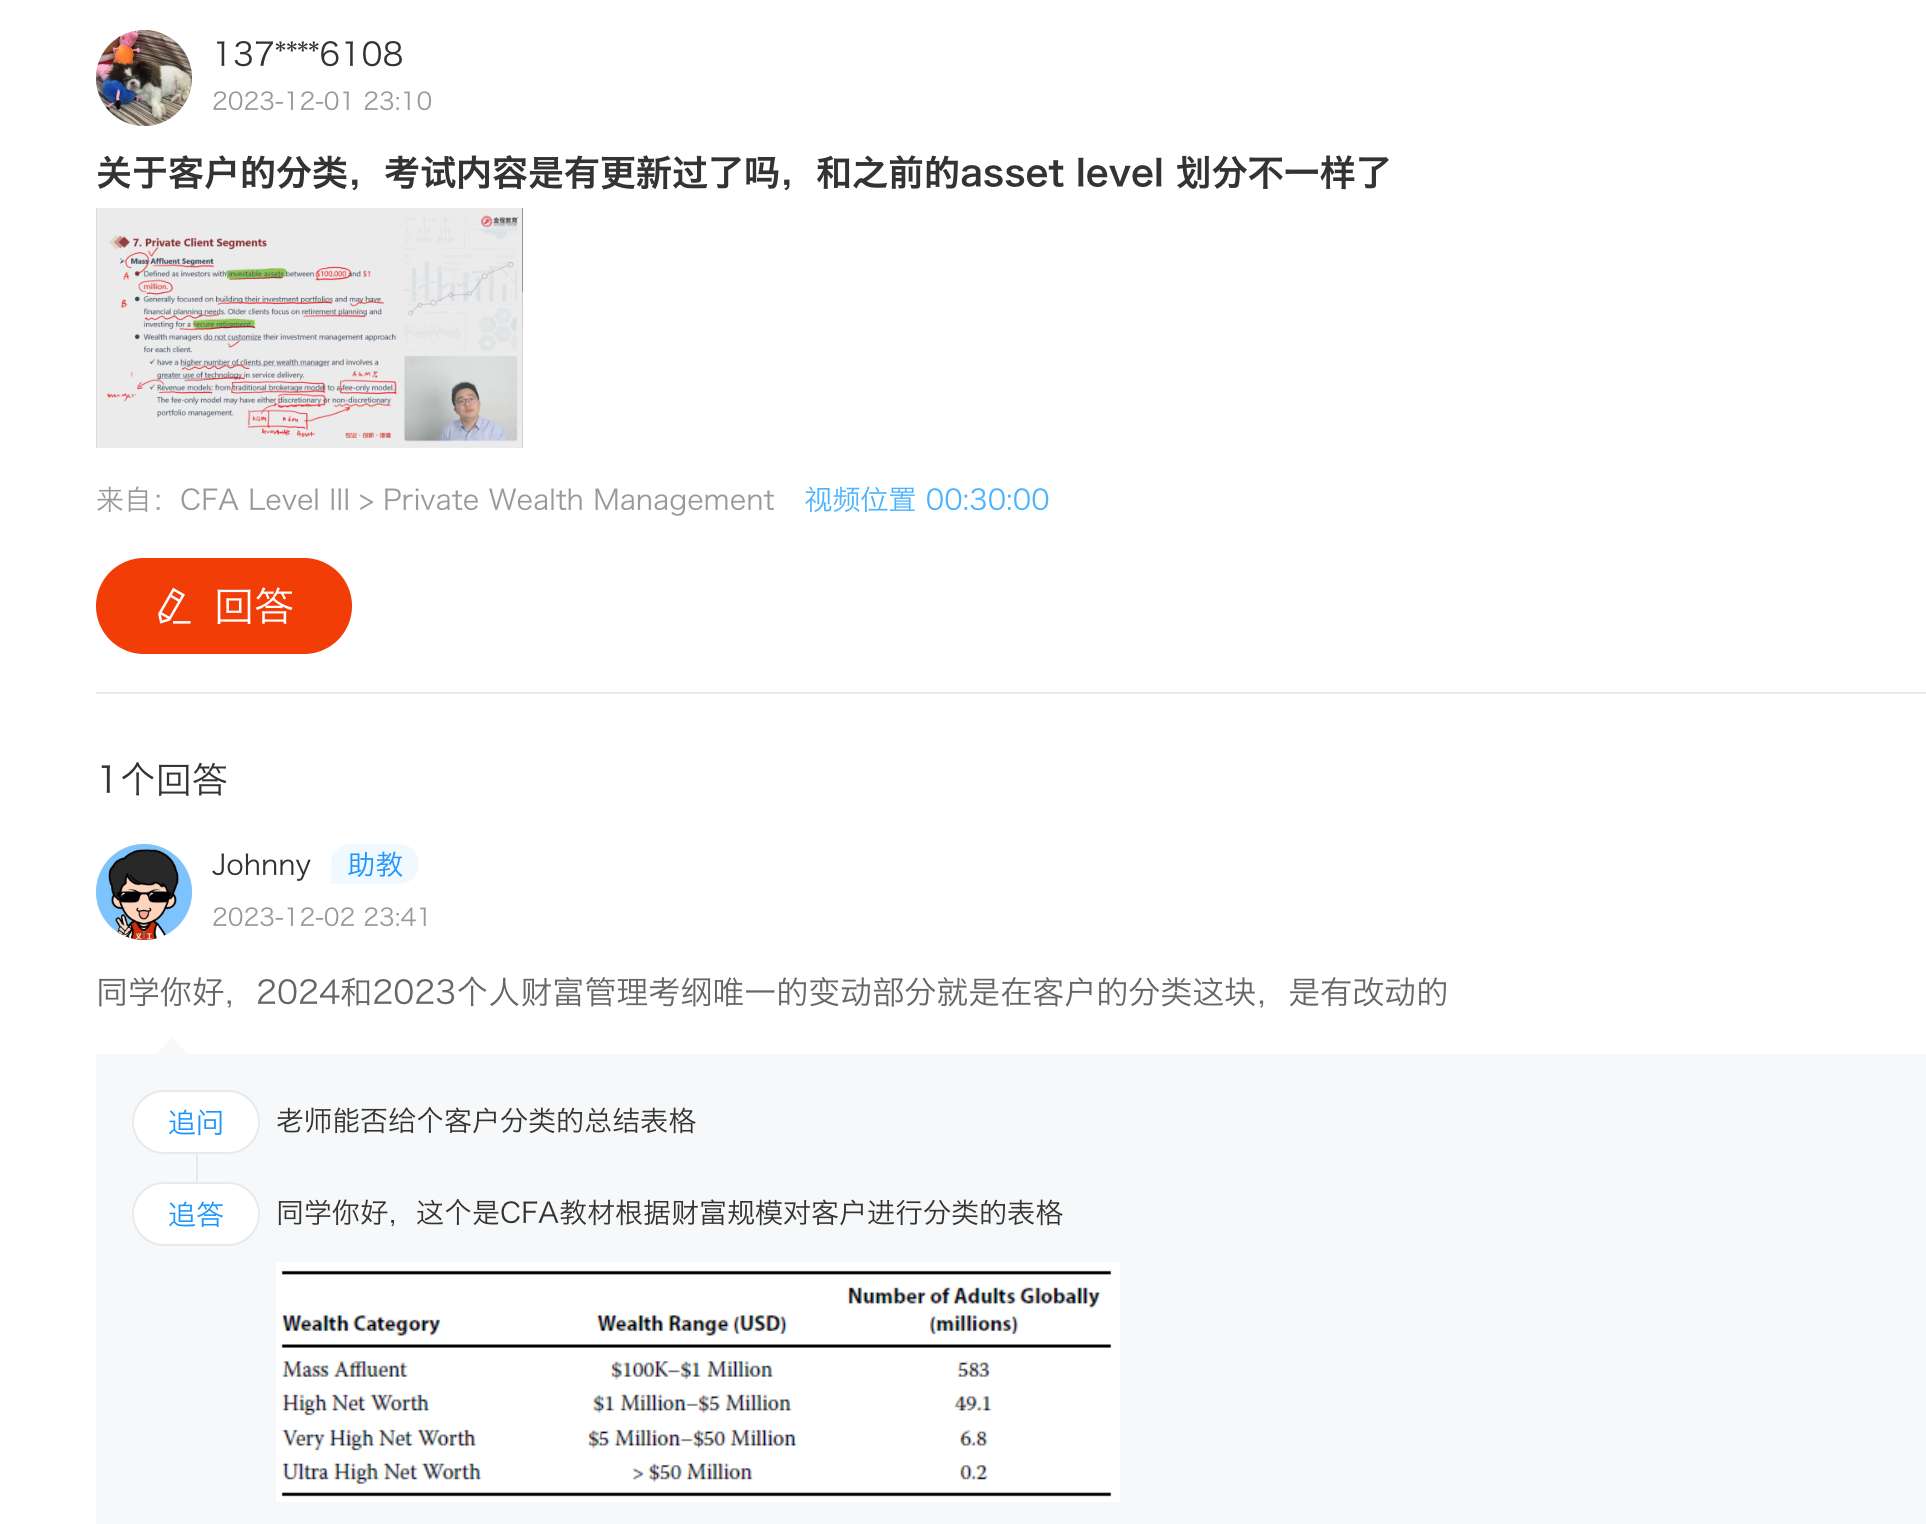The image size is (1926, 1524).
Task: Click the username 137****6108
Action: 308,54
